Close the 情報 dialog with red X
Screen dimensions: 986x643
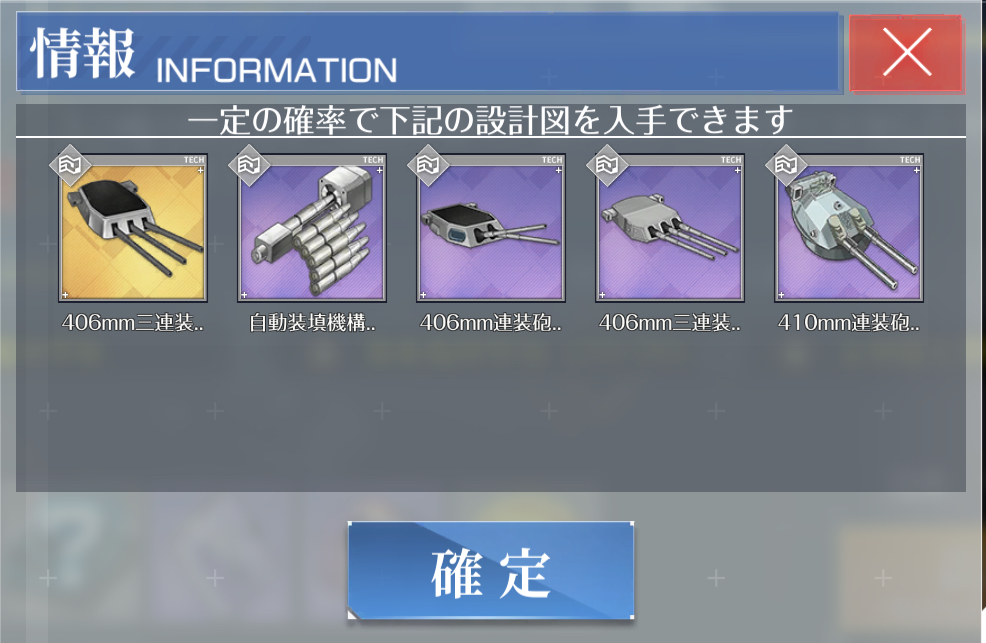click(906, 53)
